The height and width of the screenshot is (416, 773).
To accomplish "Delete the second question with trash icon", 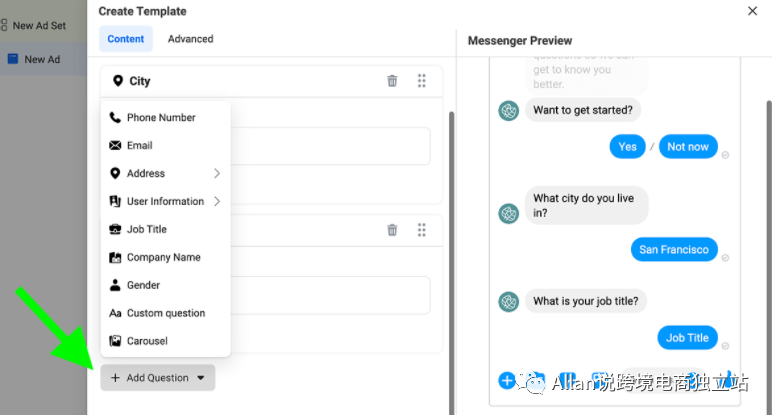I will 392,230.
